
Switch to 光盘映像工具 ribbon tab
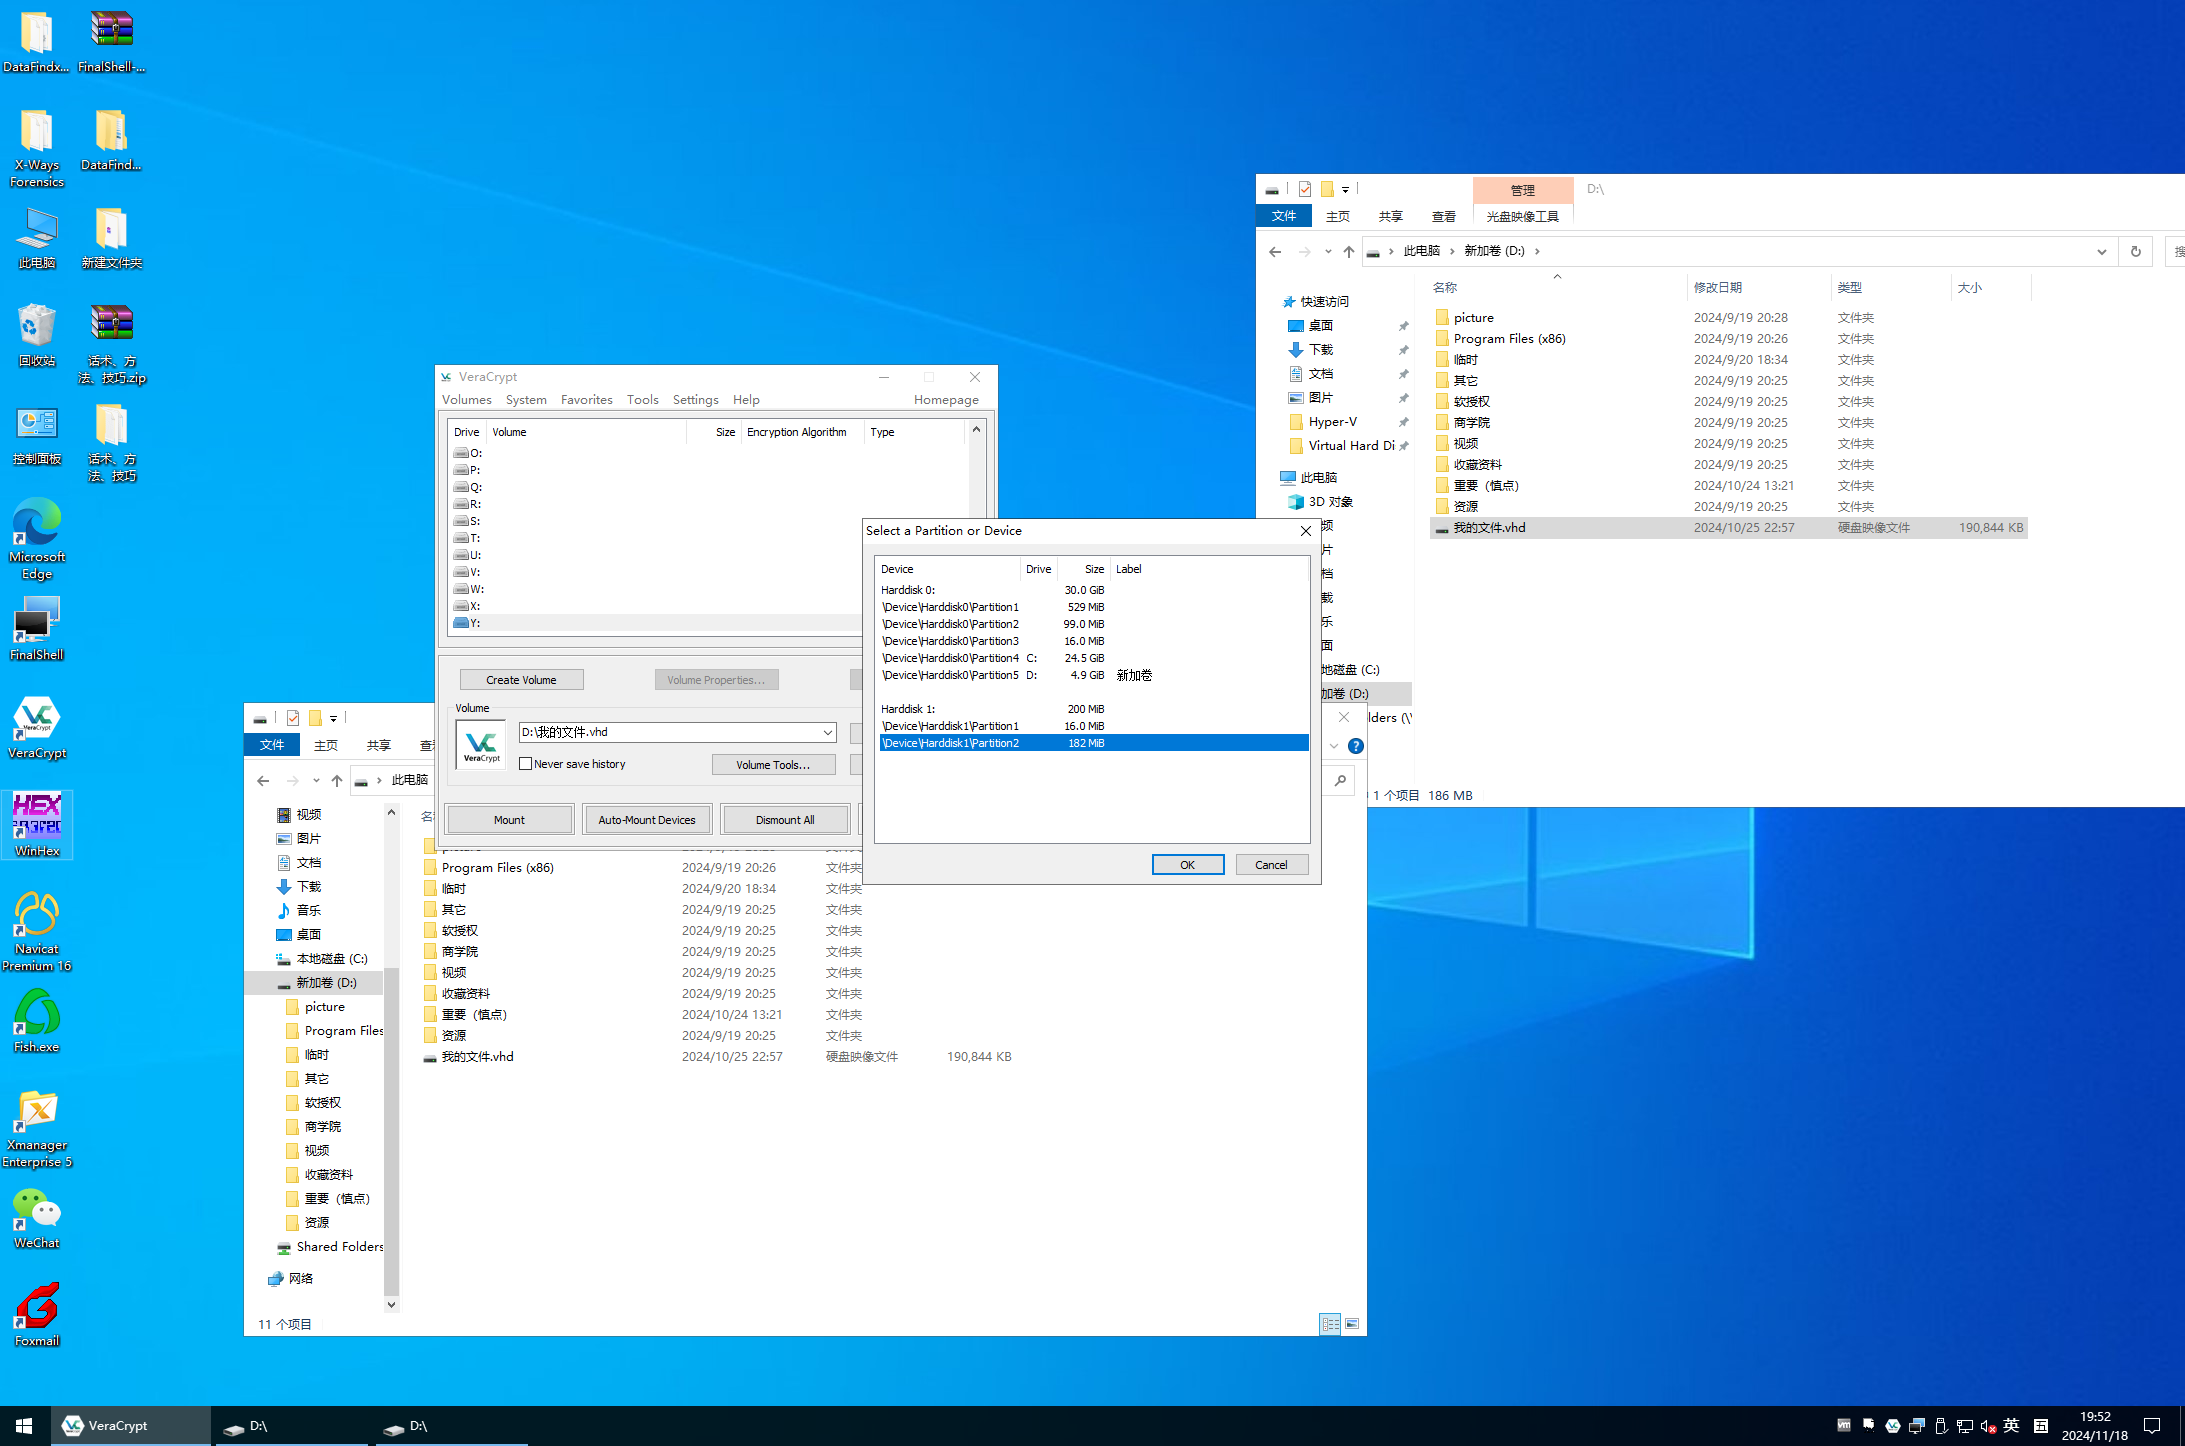click(x=1522, y=216)
